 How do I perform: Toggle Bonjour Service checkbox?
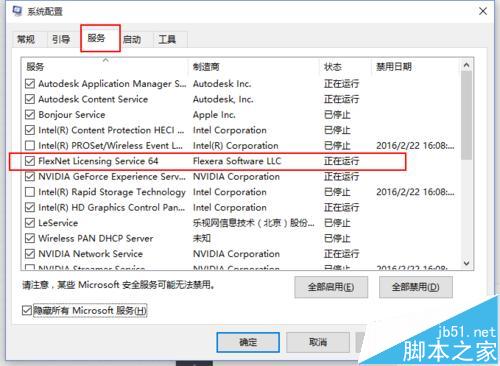(x=30, y=114)
